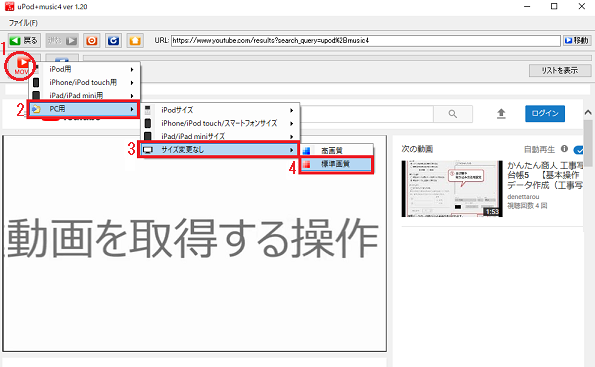Click the denettarou channel name

click(x=523, y=197)
